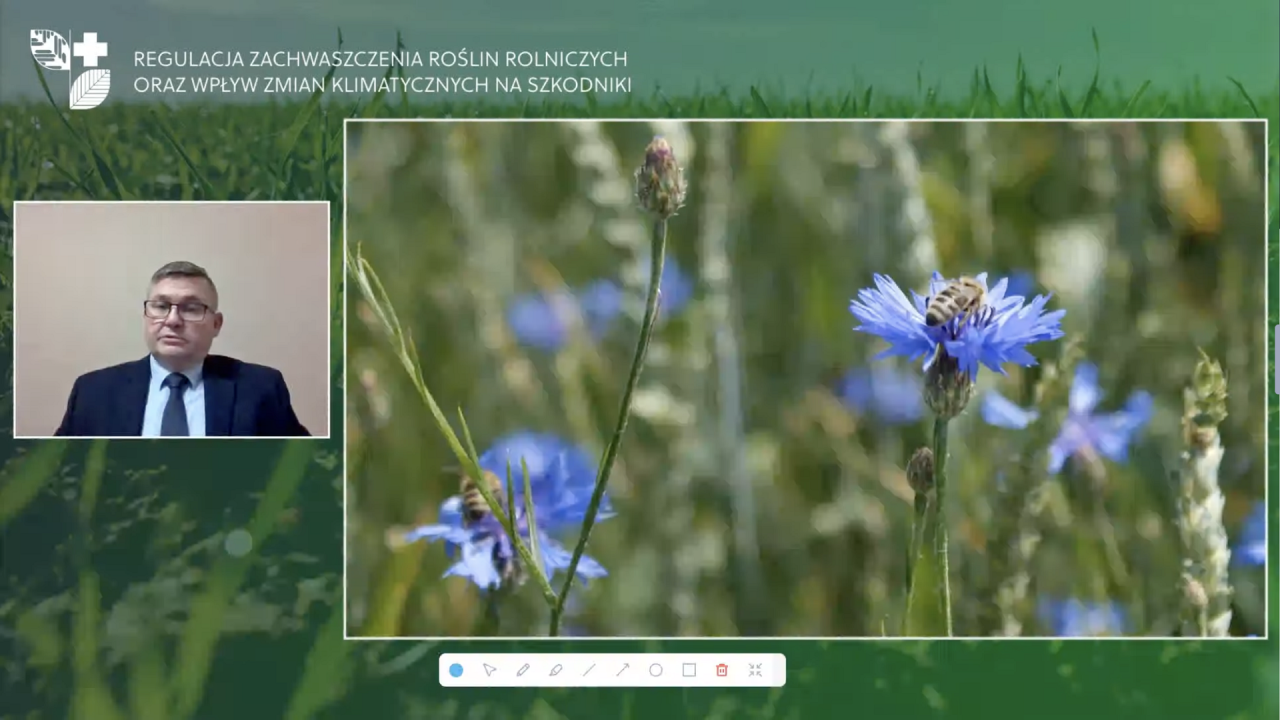Delete annotations with red trash icon

click(x=722, y=670)
